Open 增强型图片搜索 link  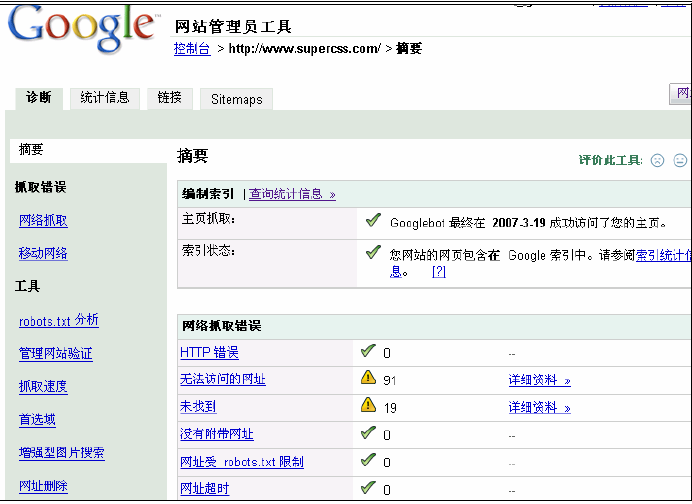(x=62, y=453)
